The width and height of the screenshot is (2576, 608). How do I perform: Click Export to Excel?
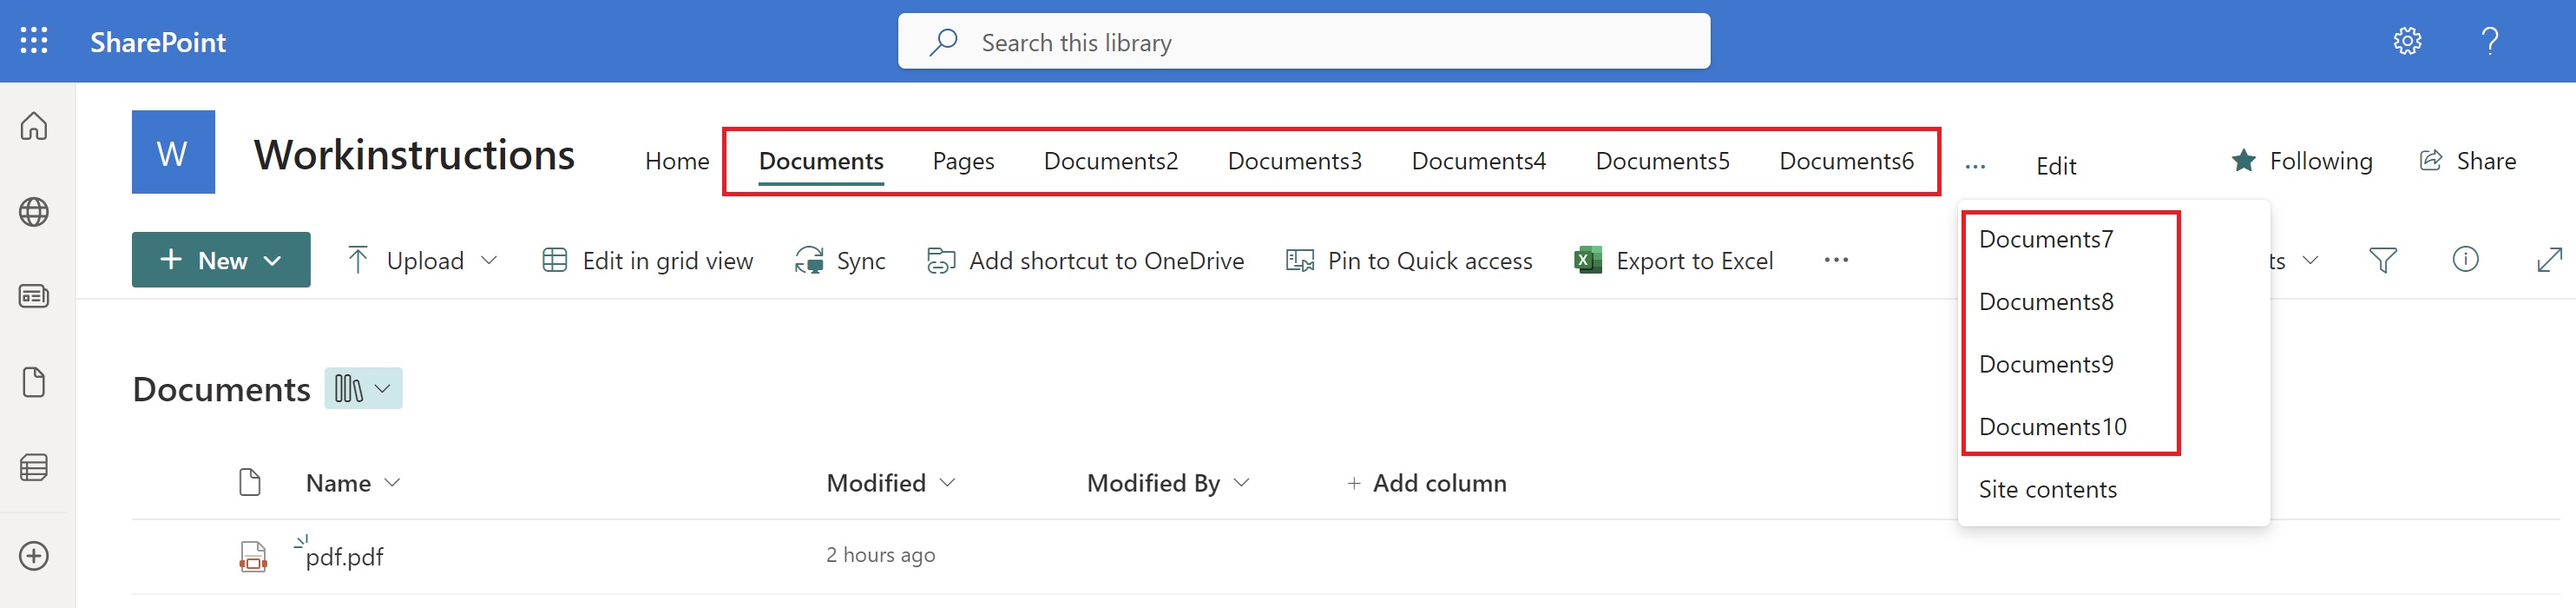[x=1675, y=261]
